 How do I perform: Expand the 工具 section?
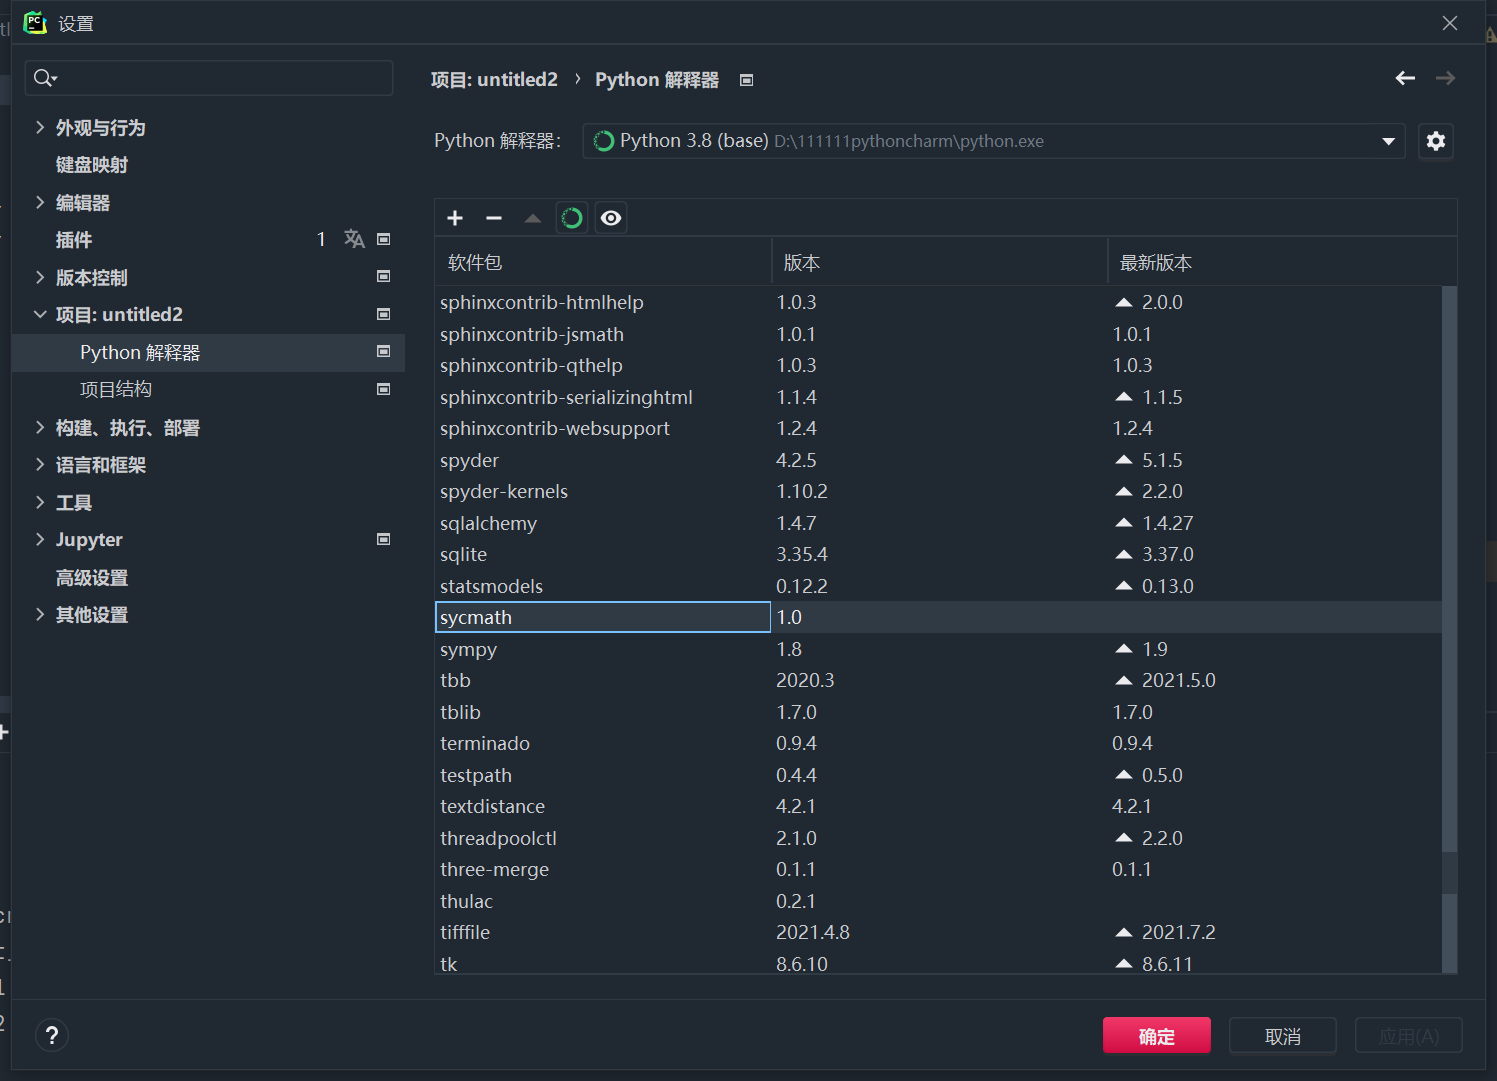pos(40,502)
